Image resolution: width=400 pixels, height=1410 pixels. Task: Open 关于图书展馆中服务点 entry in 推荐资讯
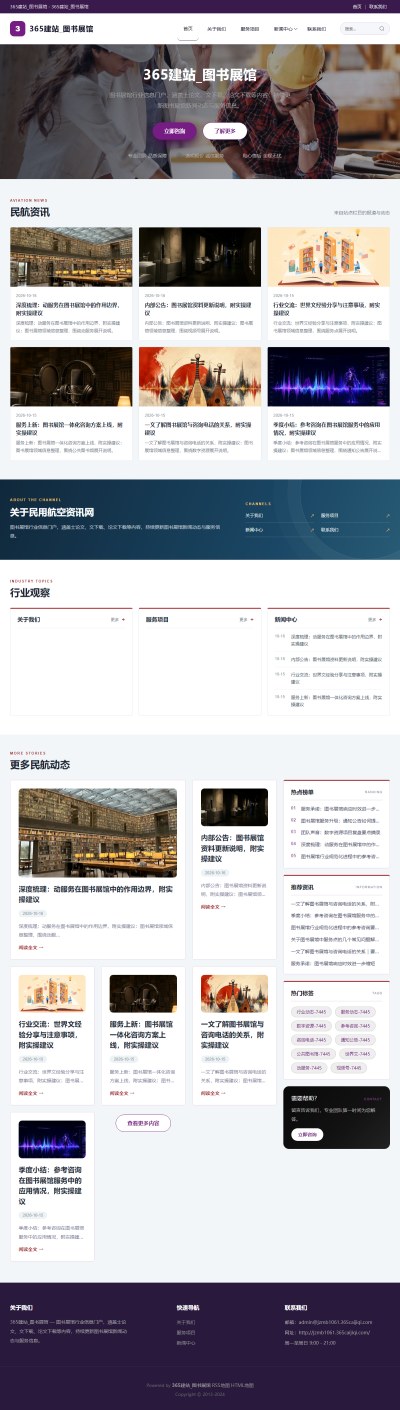click(x=335, y=939)
